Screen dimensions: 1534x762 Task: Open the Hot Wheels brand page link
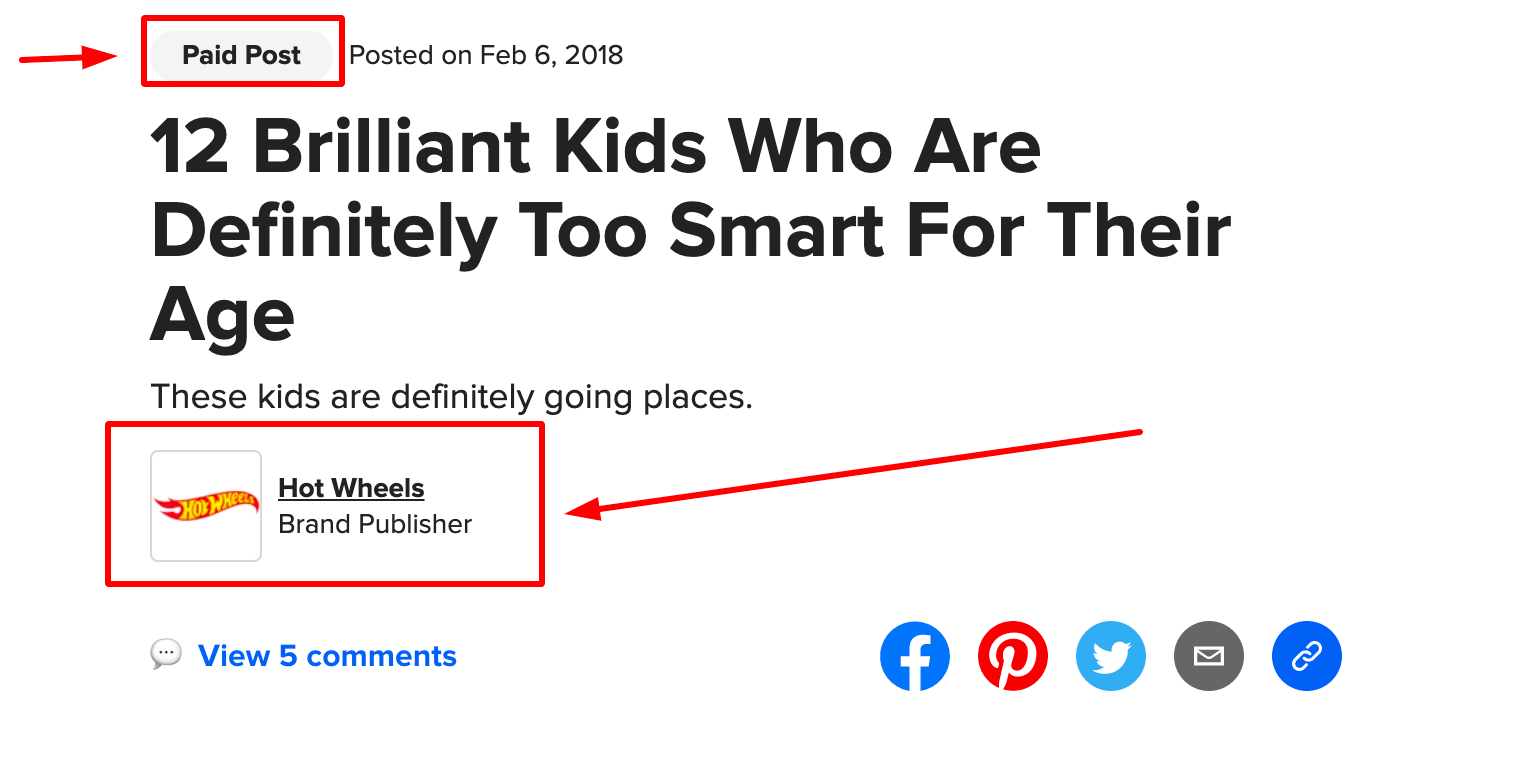[351, 488]
